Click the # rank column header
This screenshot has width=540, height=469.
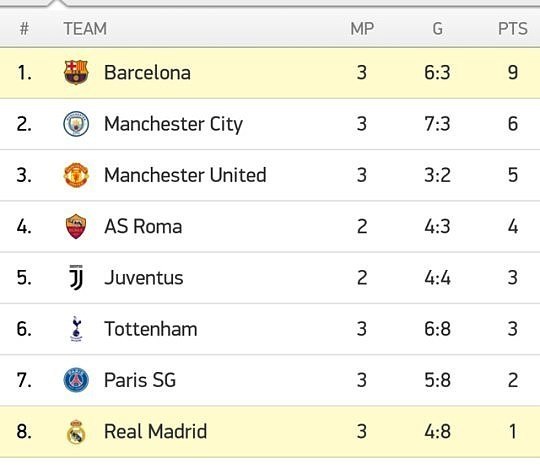pos(24,29)
